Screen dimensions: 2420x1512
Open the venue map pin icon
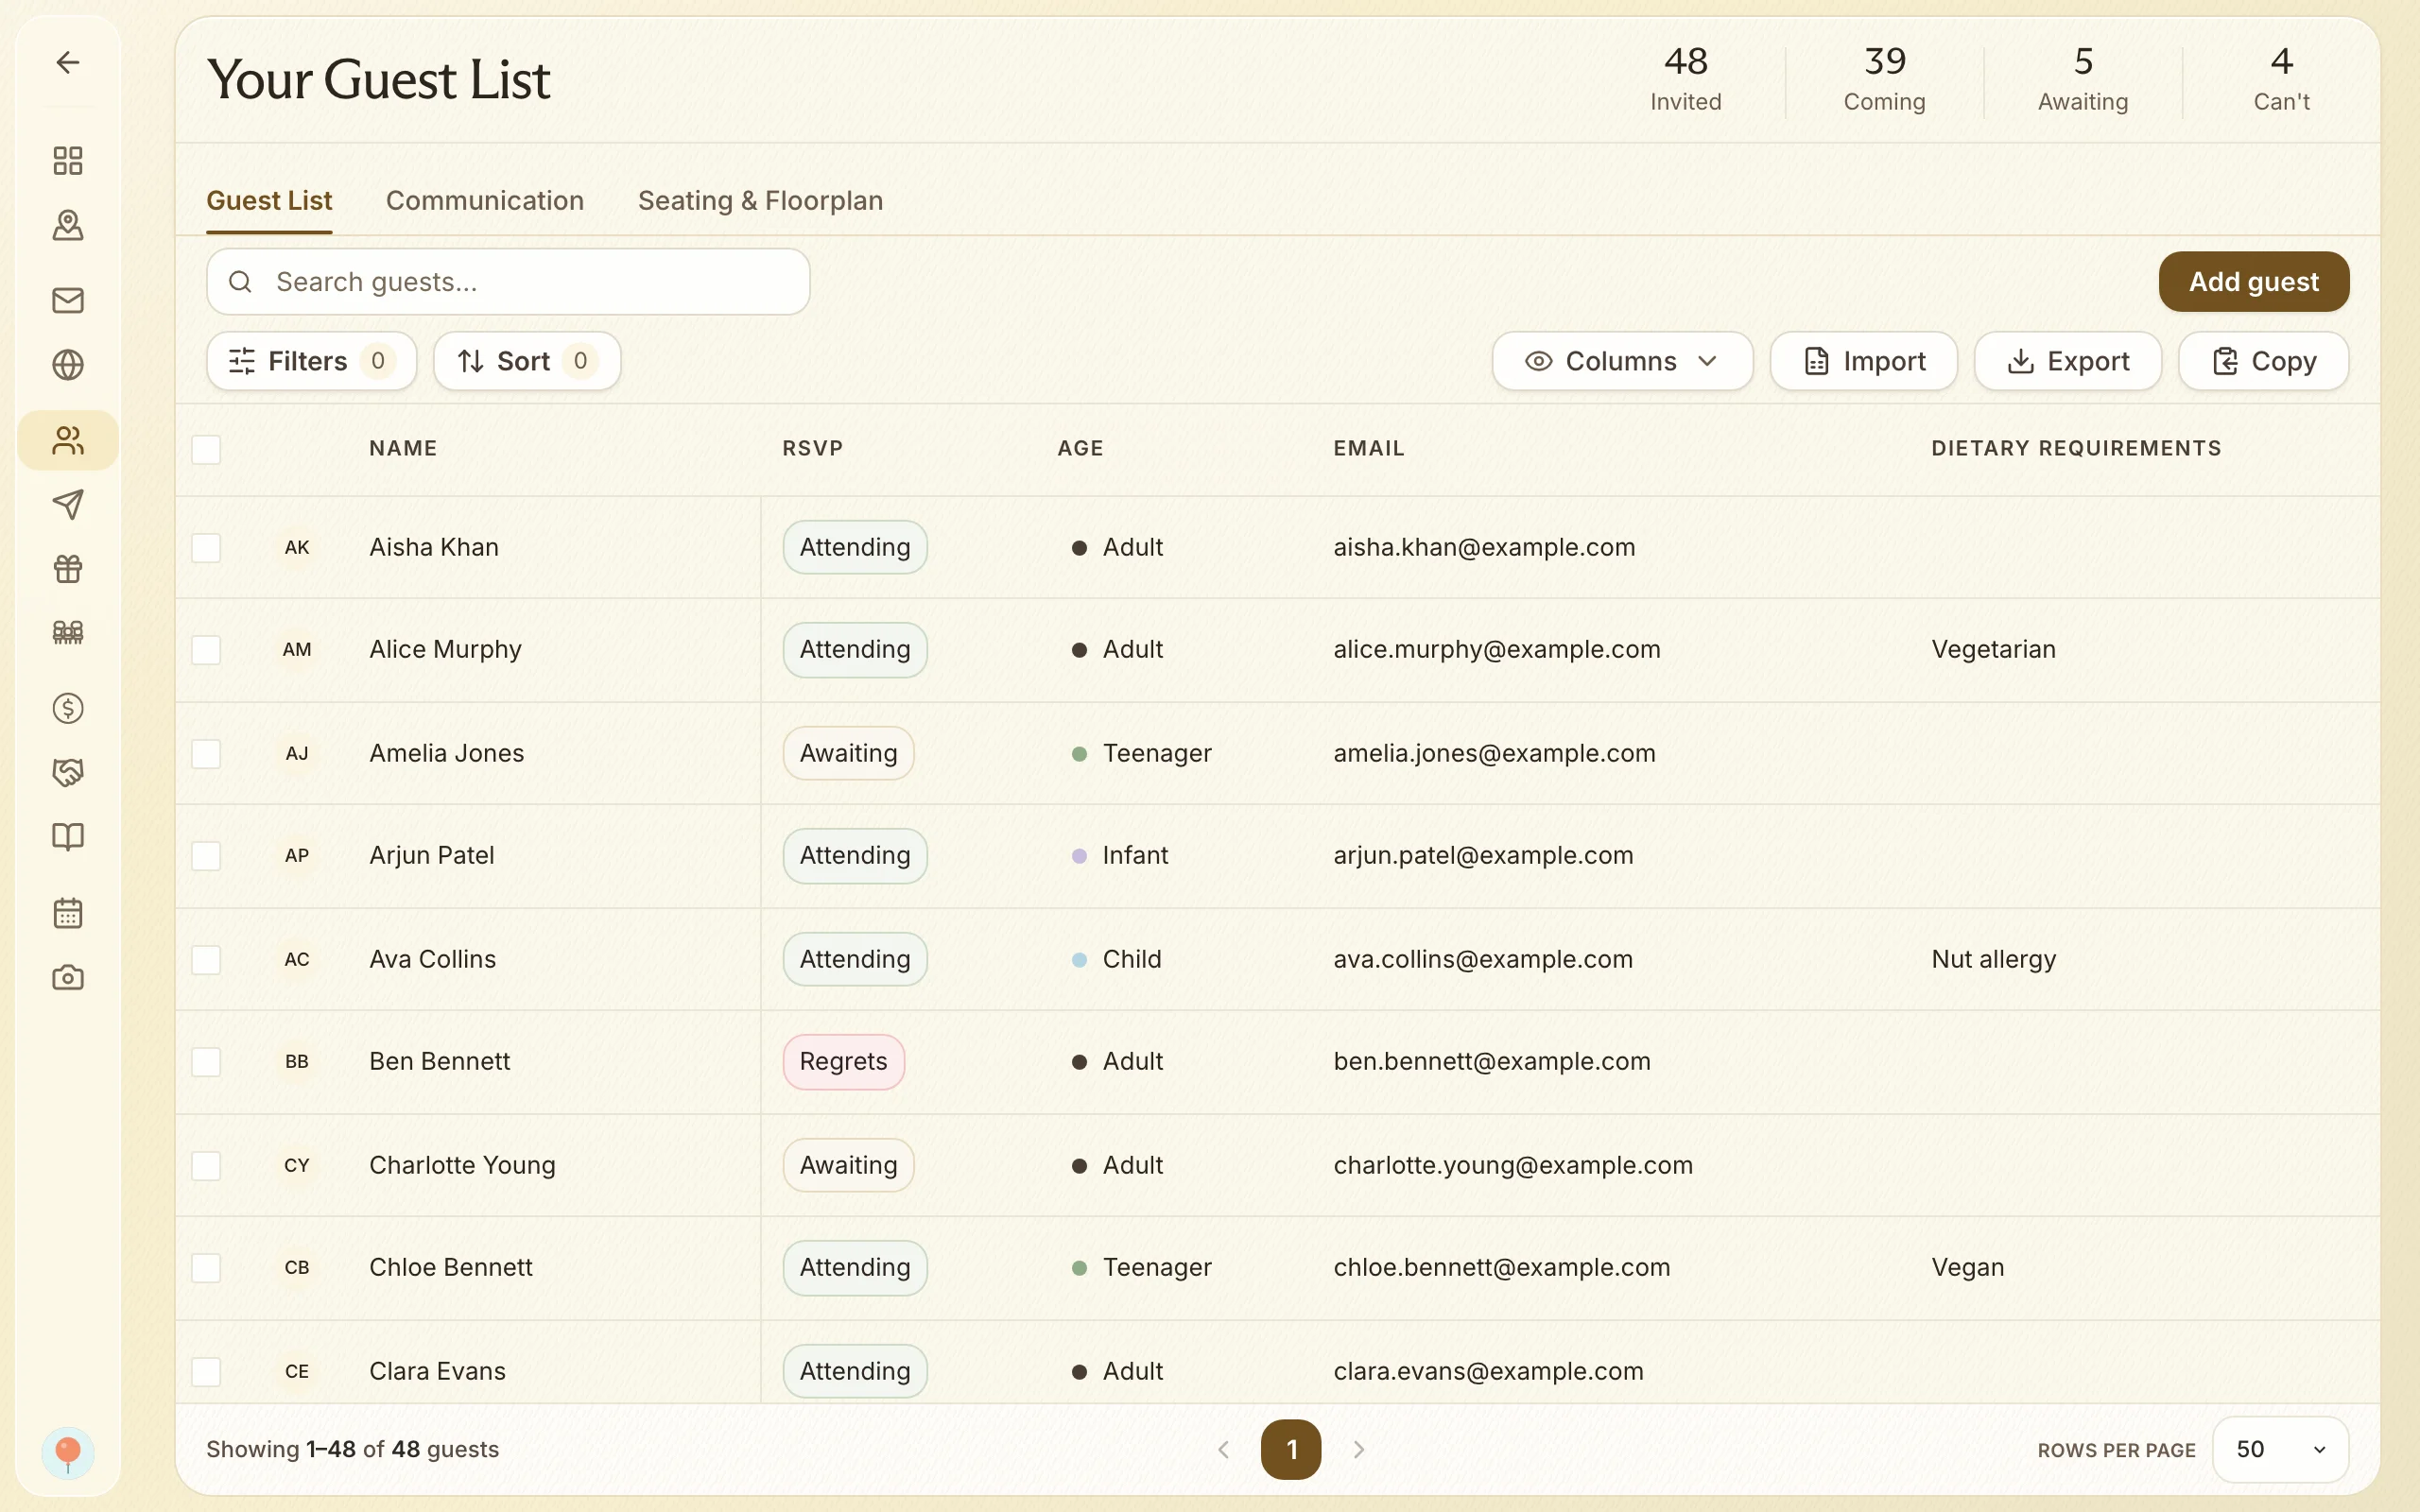pyautogui.click(x=67, y=225)
